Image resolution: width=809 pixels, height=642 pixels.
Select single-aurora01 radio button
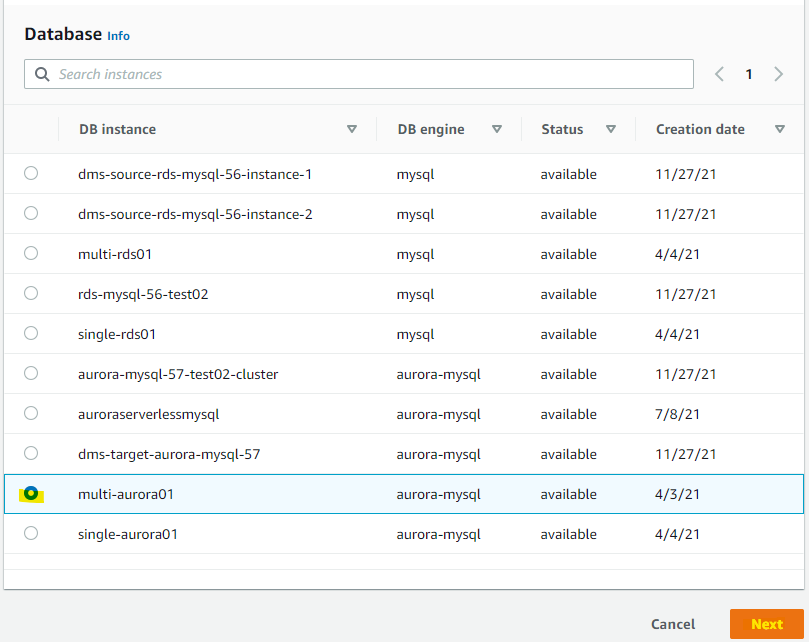pos(31,533)
